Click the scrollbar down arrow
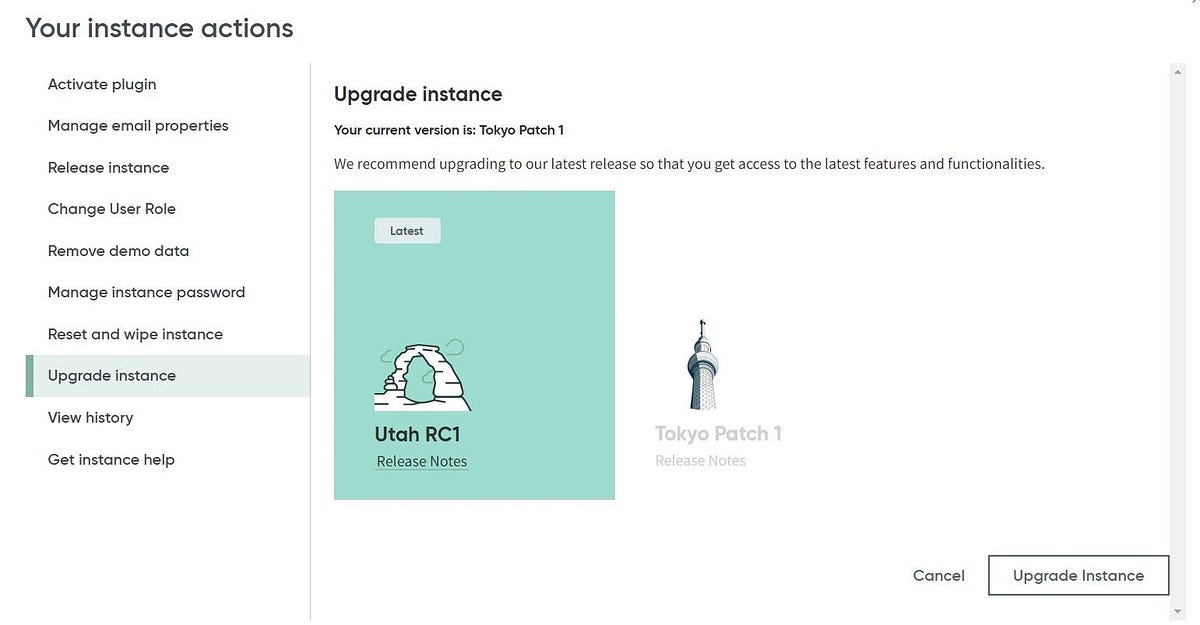The height and width of the screenshot is (625, 1200). [1177, 612]
